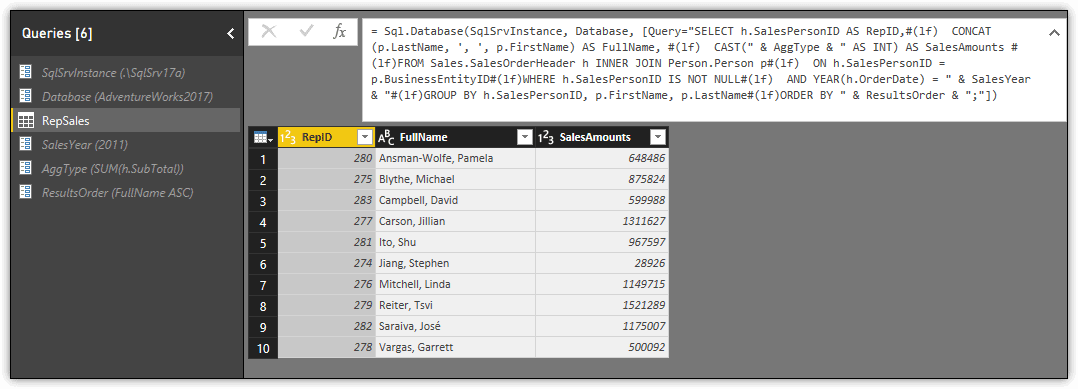Click the SalesAmounts value 500092

(x=602, y=347)
